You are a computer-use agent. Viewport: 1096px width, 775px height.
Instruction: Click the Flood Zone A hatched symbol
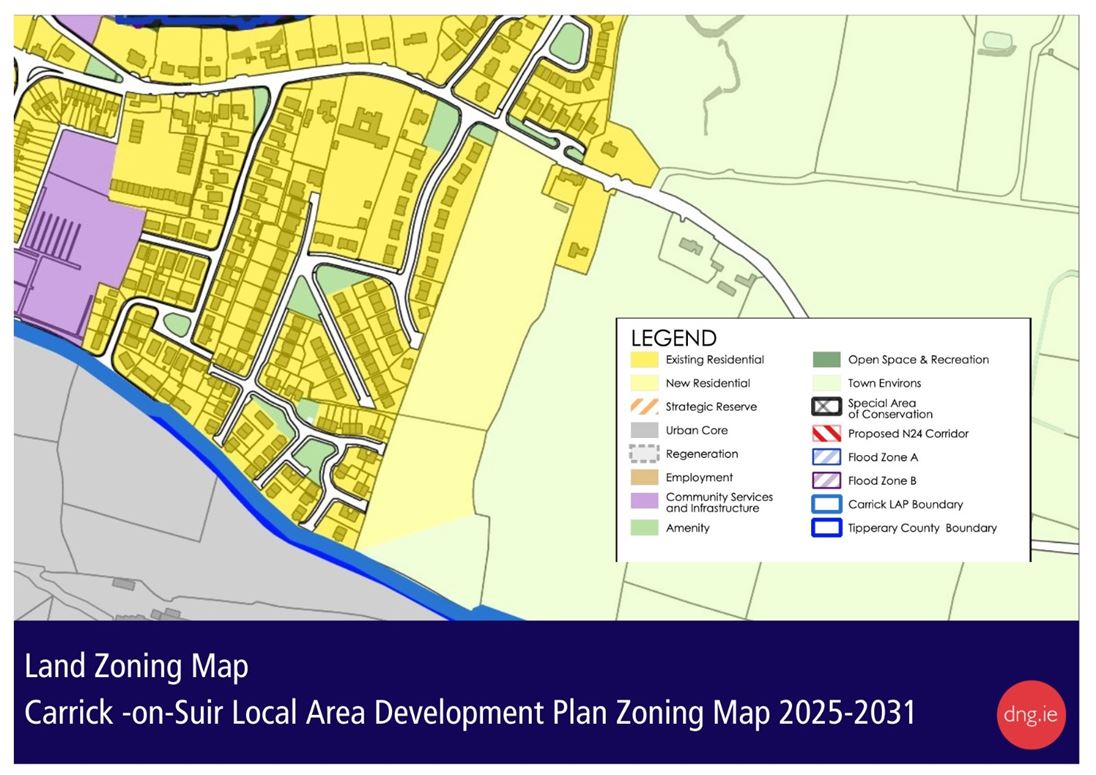(826, 457)
